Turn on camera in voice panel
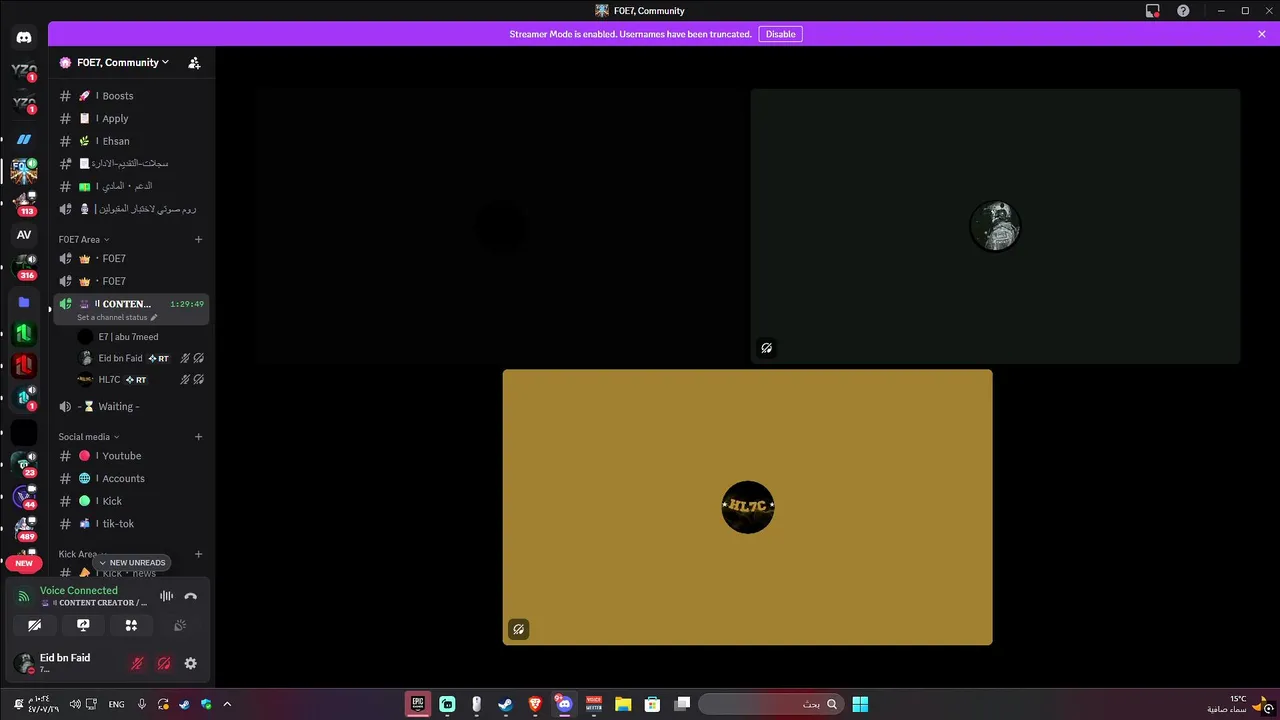This screenshot has height=720, width=1280. pyautogui.click(x=35, y=625)
